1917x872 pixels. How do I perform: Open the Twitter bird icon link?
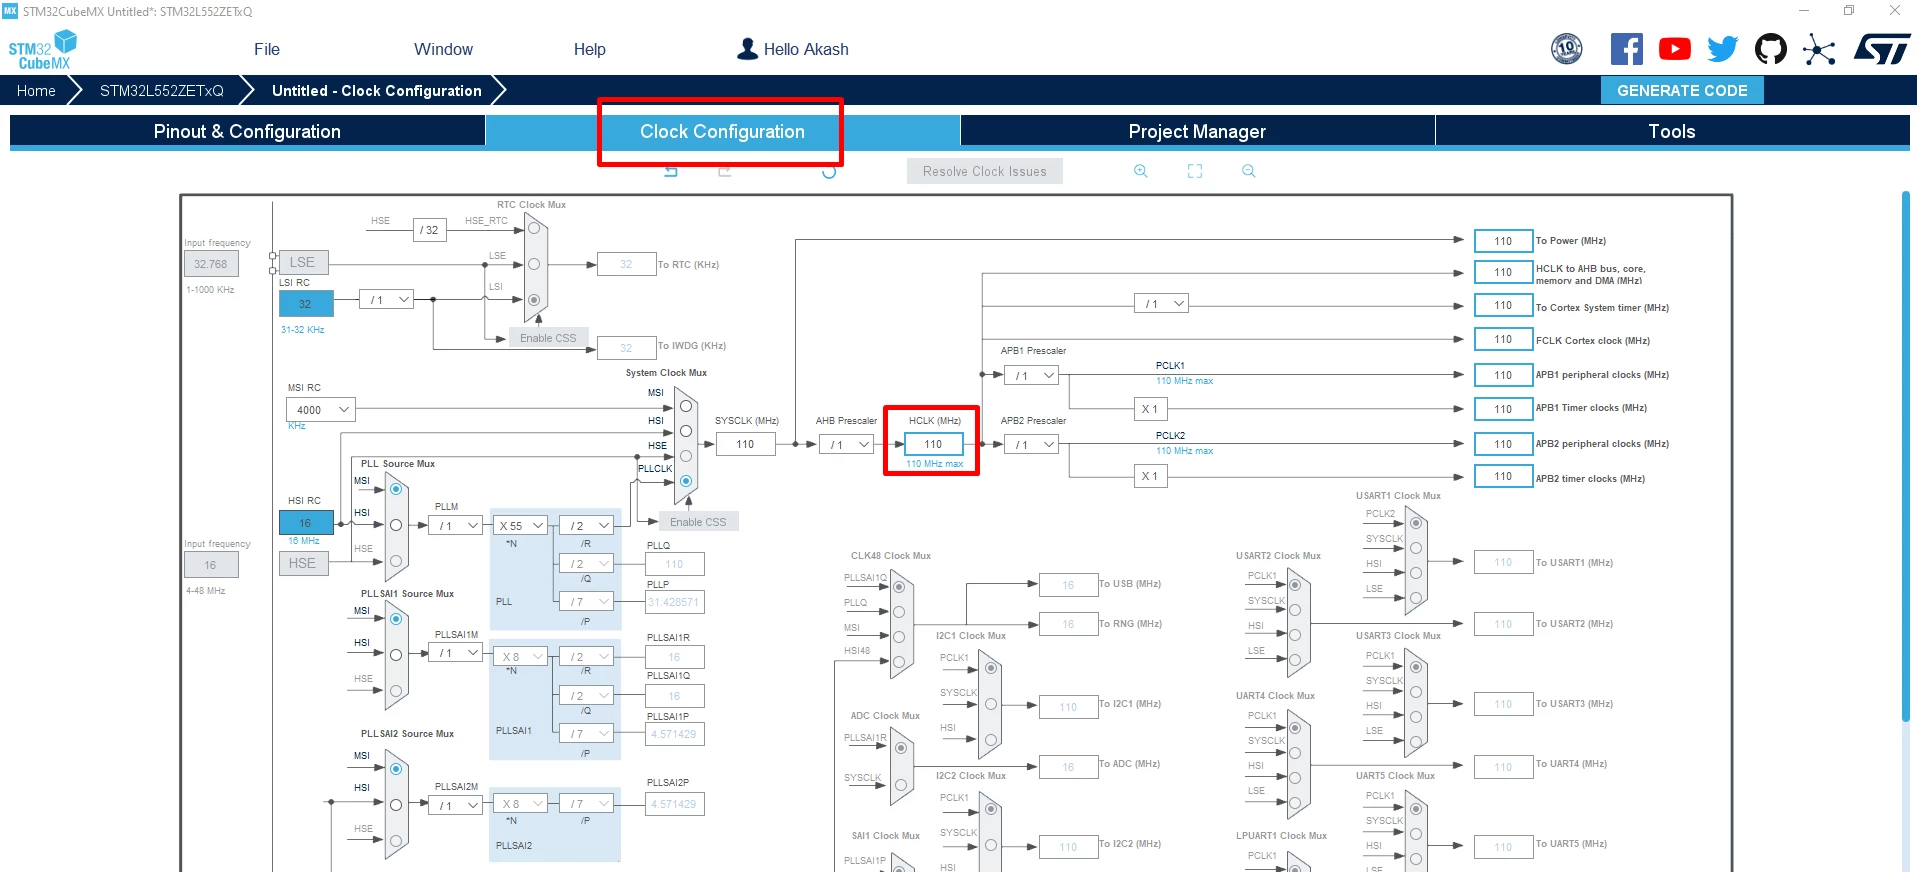(1723, 49)
